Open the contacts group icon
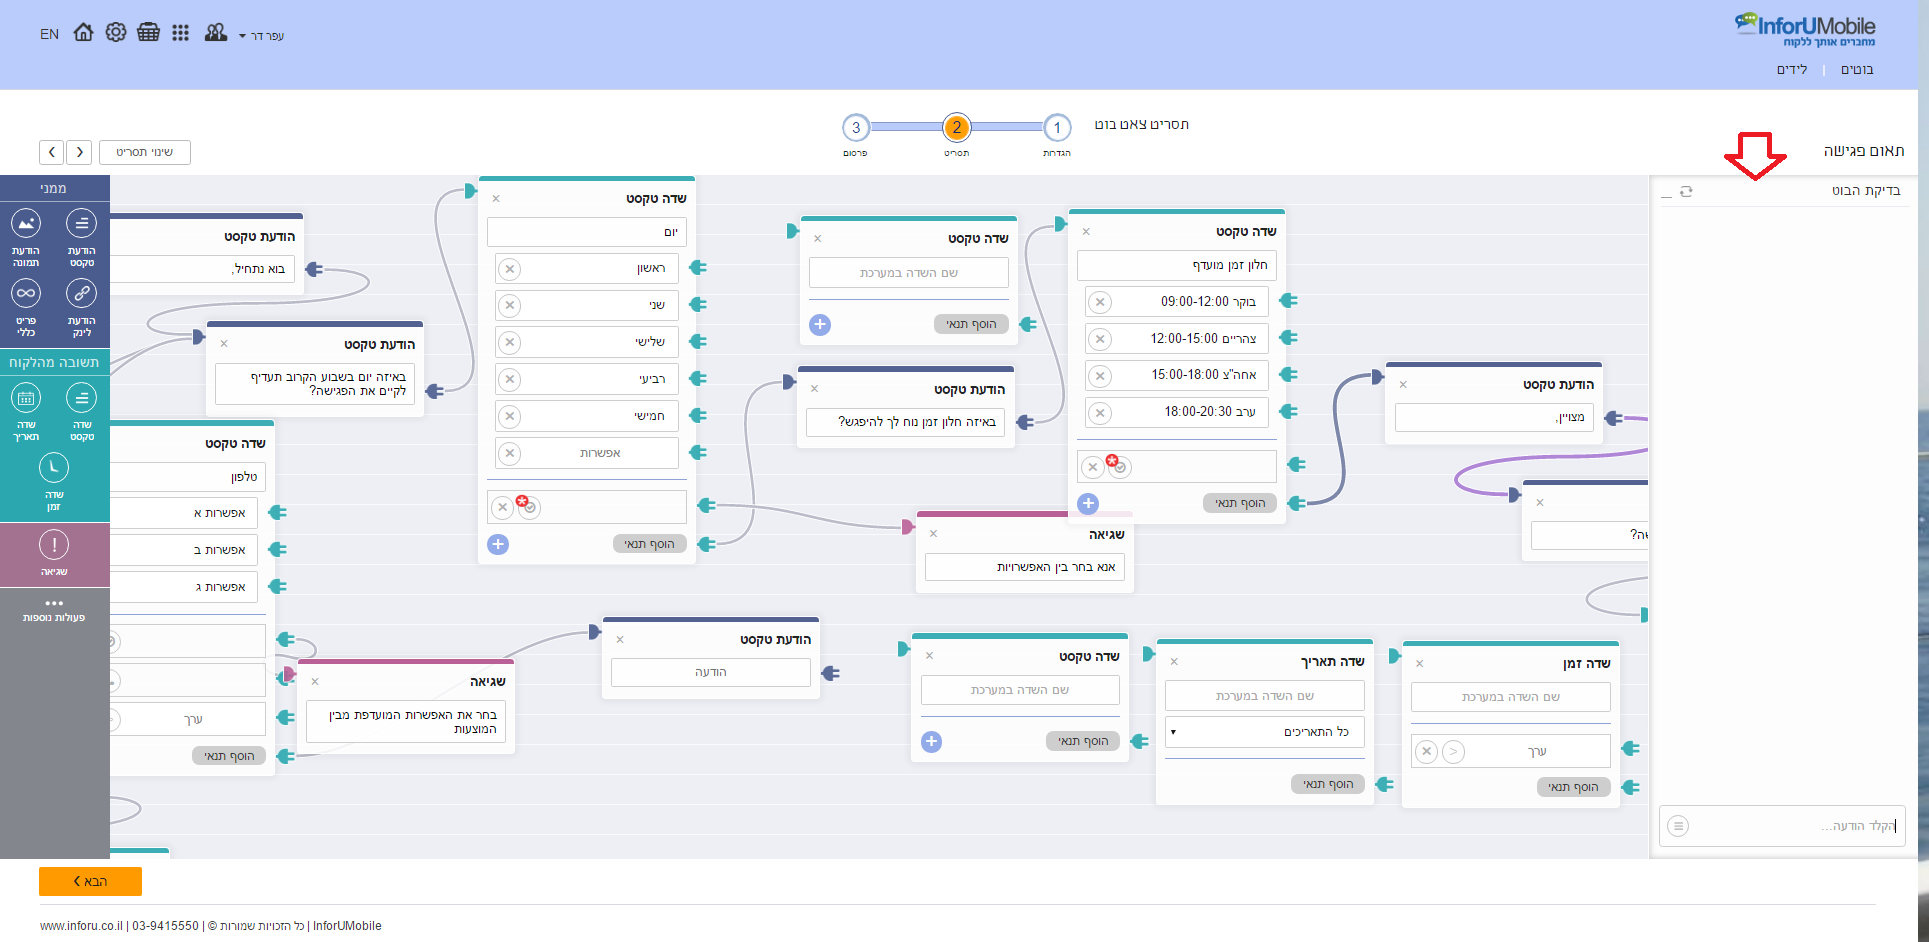This screenshot has height=942, width=1929. (215, 33)
